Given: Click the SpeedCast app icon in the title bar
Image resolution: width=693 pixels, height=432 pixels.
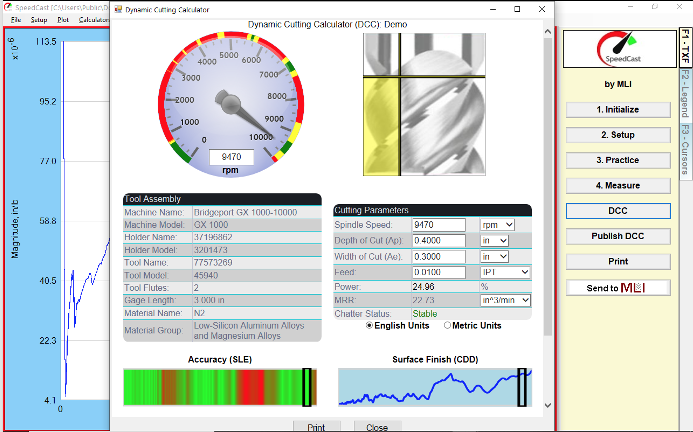Looking at the screenshot, I should [8, 8].
